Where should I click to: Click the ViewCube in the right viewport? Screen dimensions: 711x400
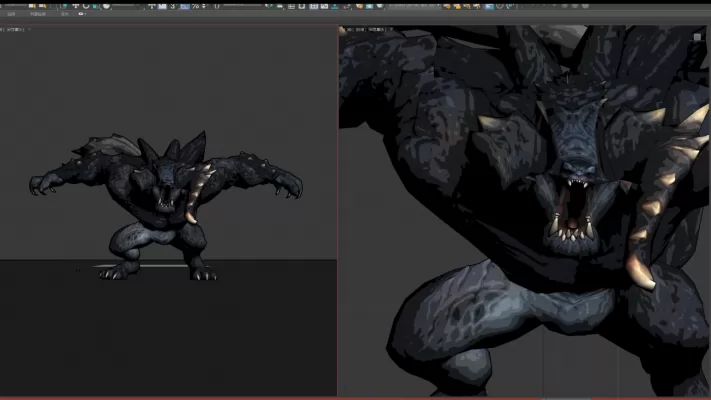697,37
